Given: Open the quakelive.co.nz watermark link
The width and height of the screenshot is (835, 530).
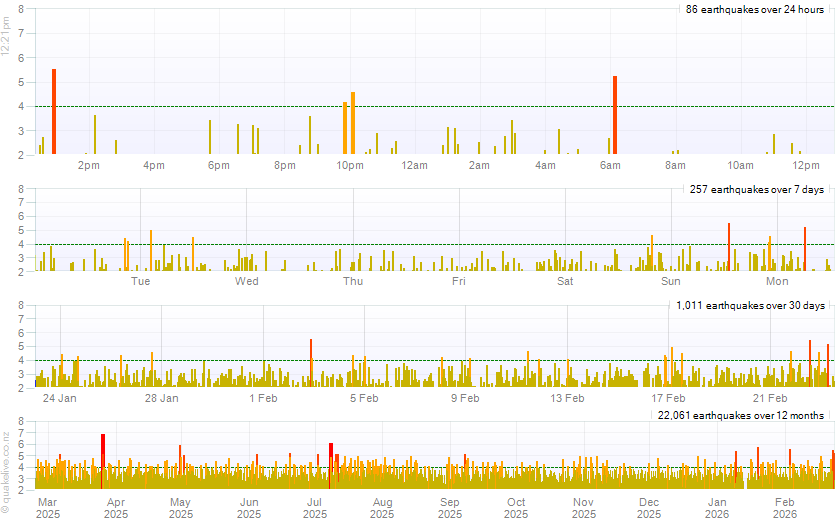Looking at the screenshot, I should click(6, 472).
